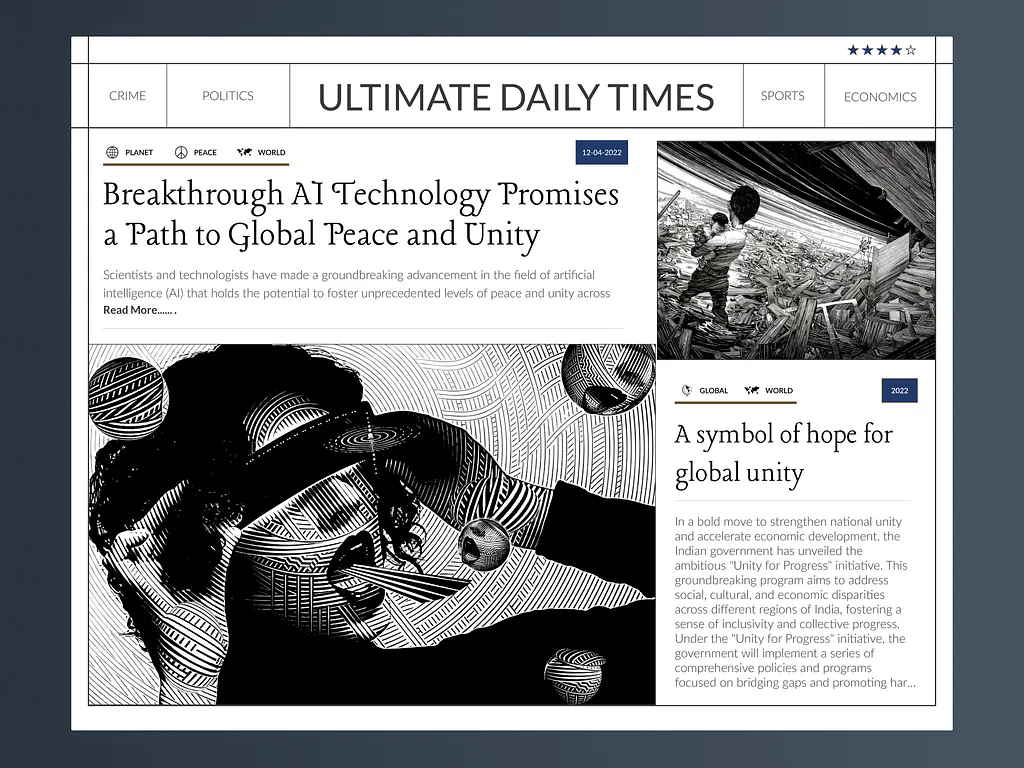Select the World tag in side article

(779, 391)
